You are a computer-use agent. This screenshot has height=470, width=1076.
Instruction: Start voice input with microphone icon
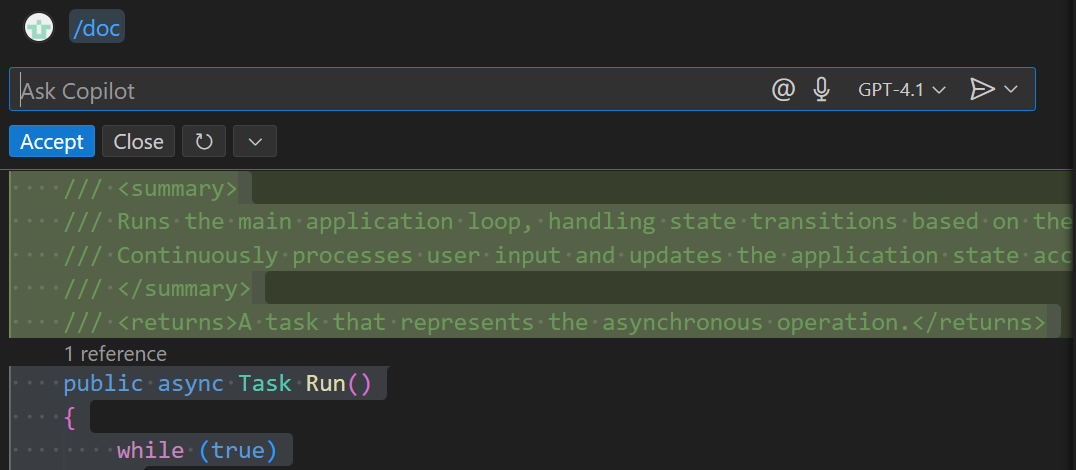click(821, 90)
